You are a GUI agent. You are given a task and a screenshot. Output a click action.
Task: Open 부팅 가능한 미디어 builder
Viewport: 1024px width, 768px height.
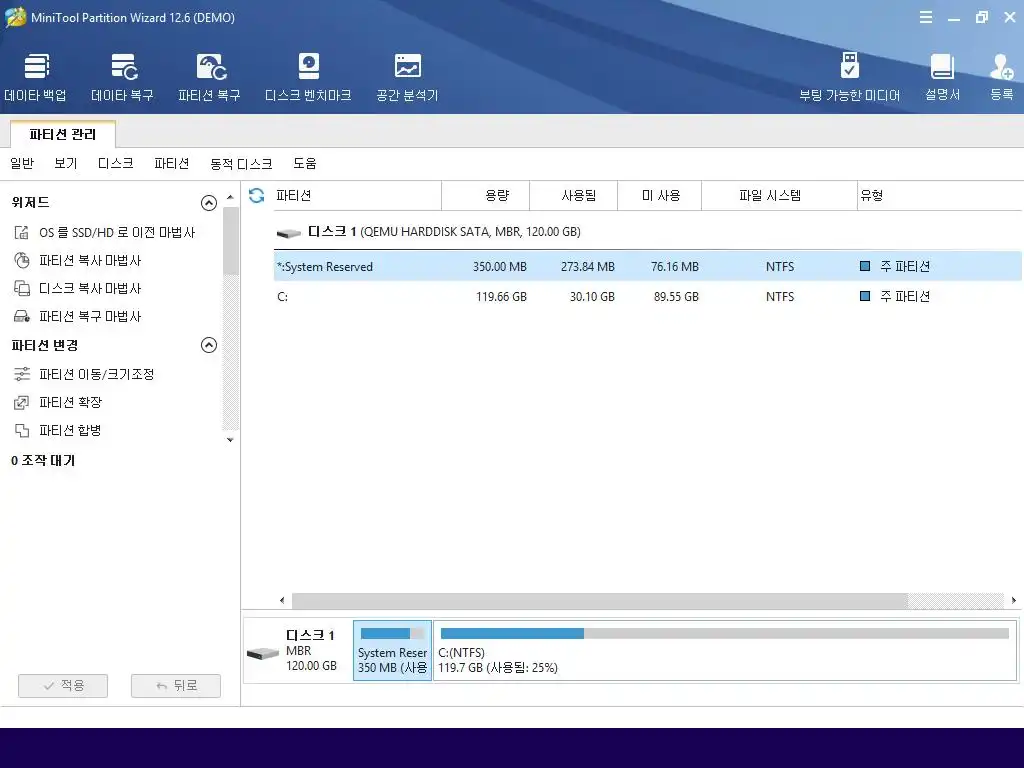850,77
